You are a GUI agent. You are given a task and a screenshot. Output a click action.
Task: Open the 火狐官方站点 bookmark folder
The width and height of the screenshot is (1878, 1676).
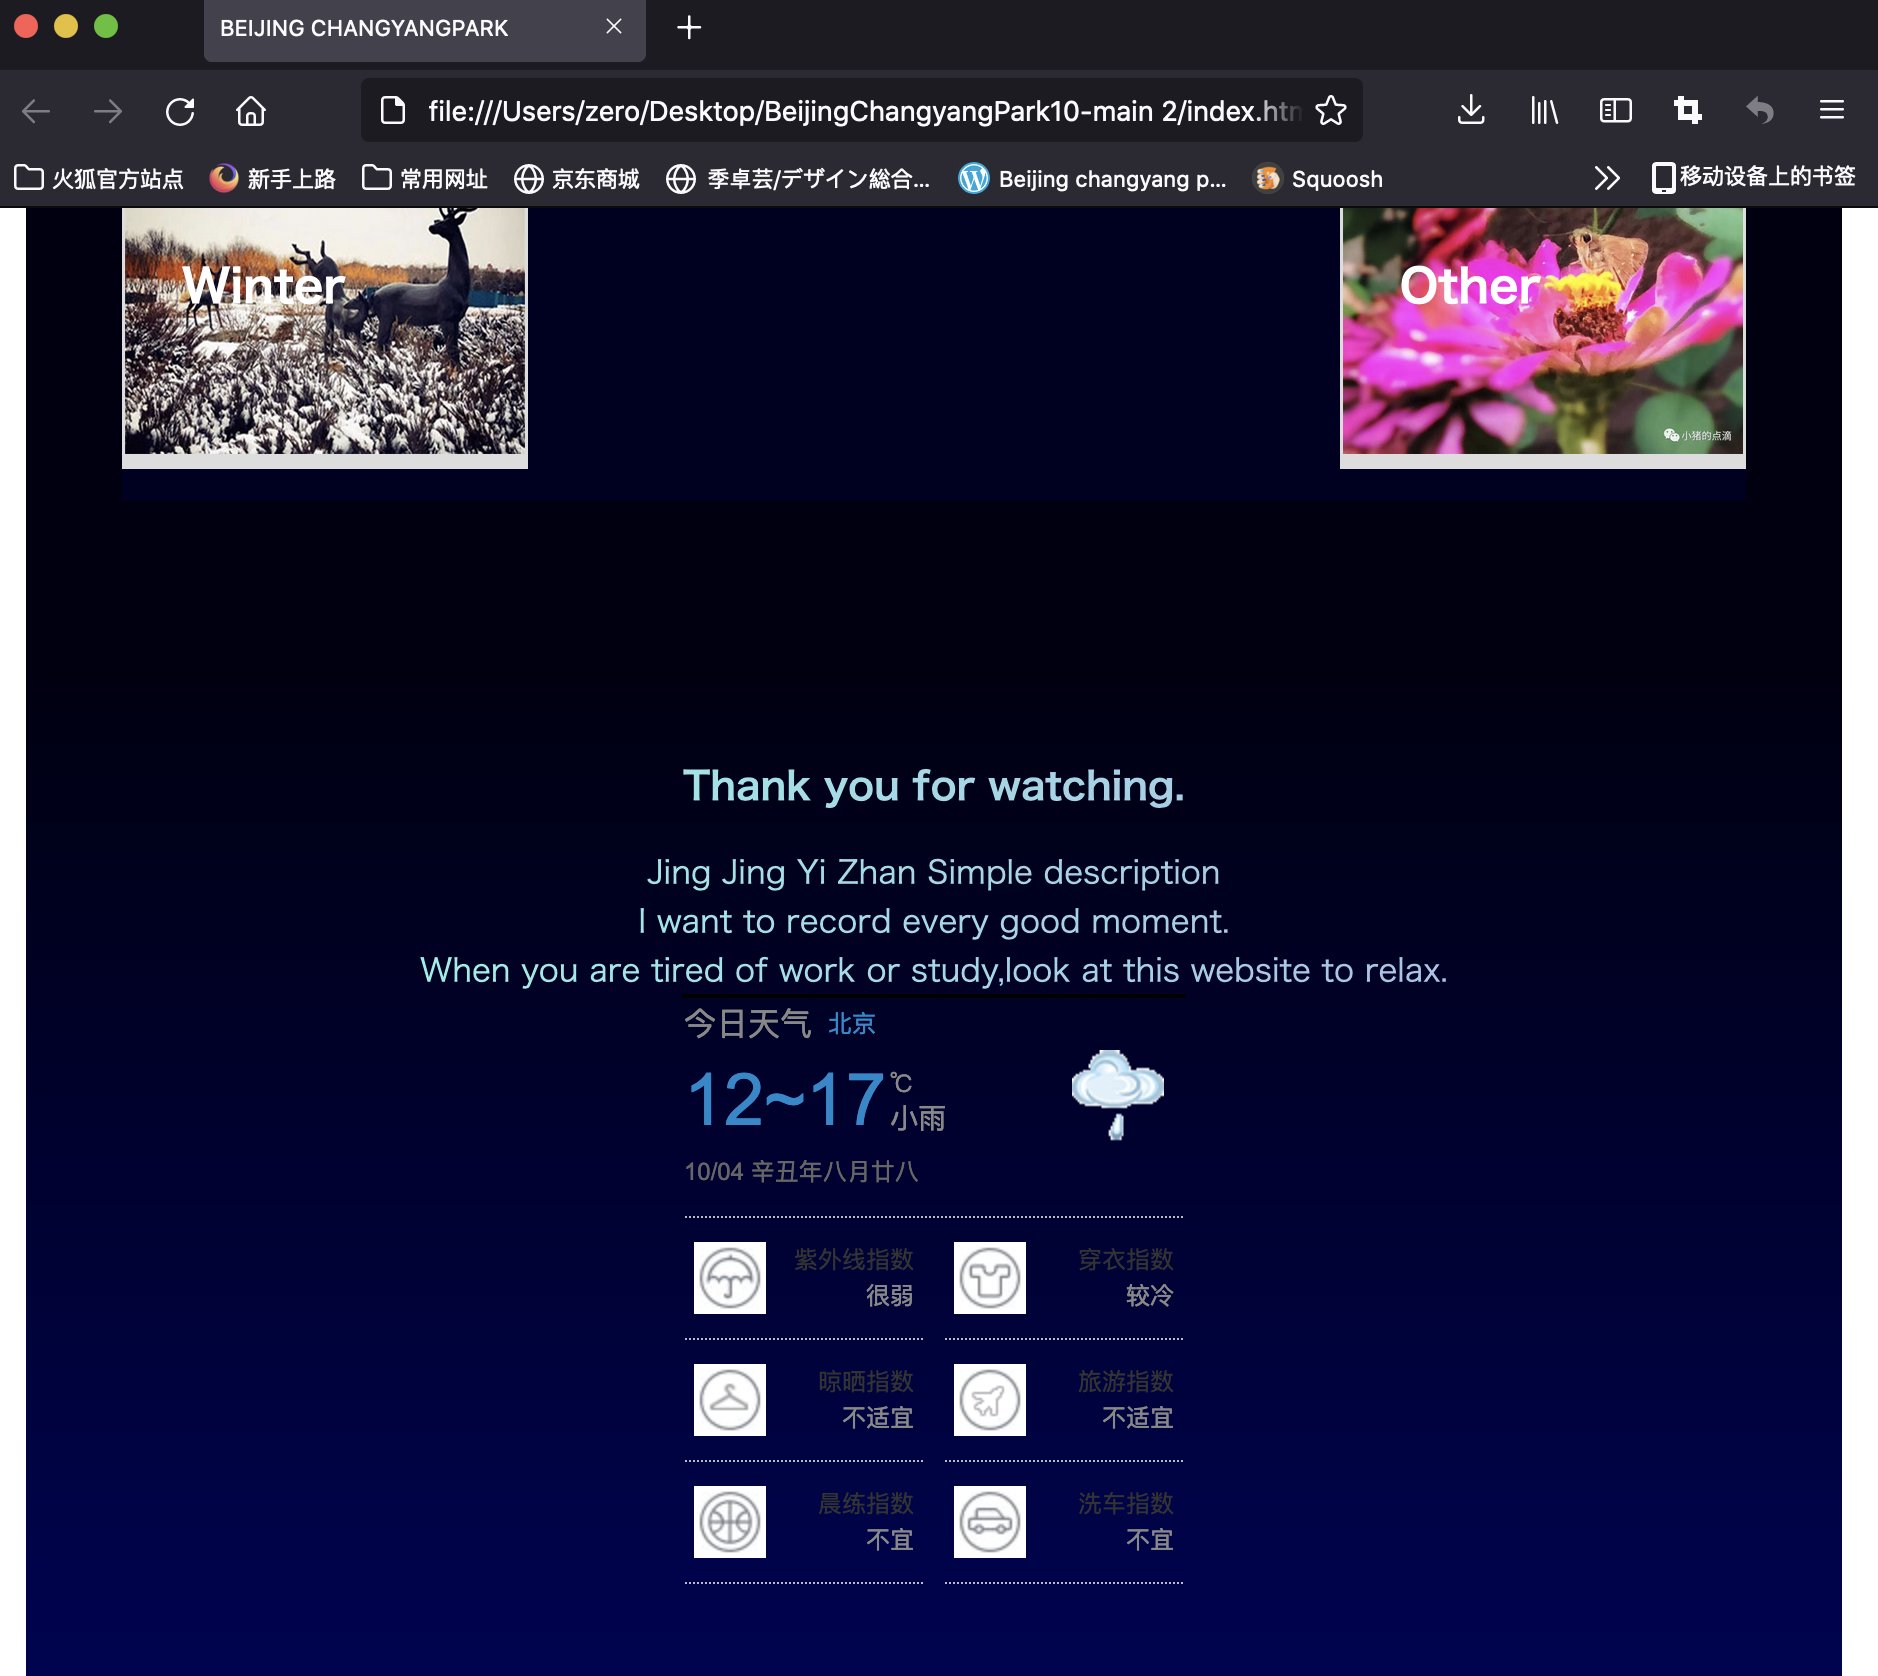[99, 179]
